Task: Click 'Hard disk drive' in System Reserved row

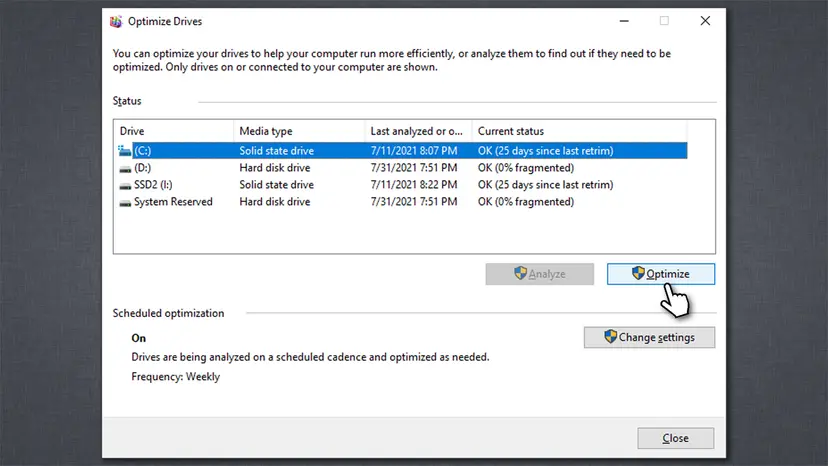Action: [275, 201]
